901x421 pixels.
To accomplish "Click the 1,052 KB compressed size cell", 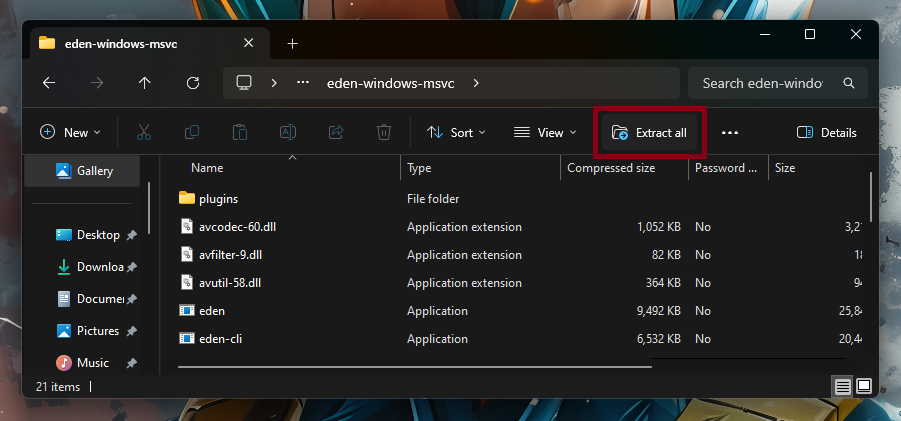I will (x=659, y=227).
